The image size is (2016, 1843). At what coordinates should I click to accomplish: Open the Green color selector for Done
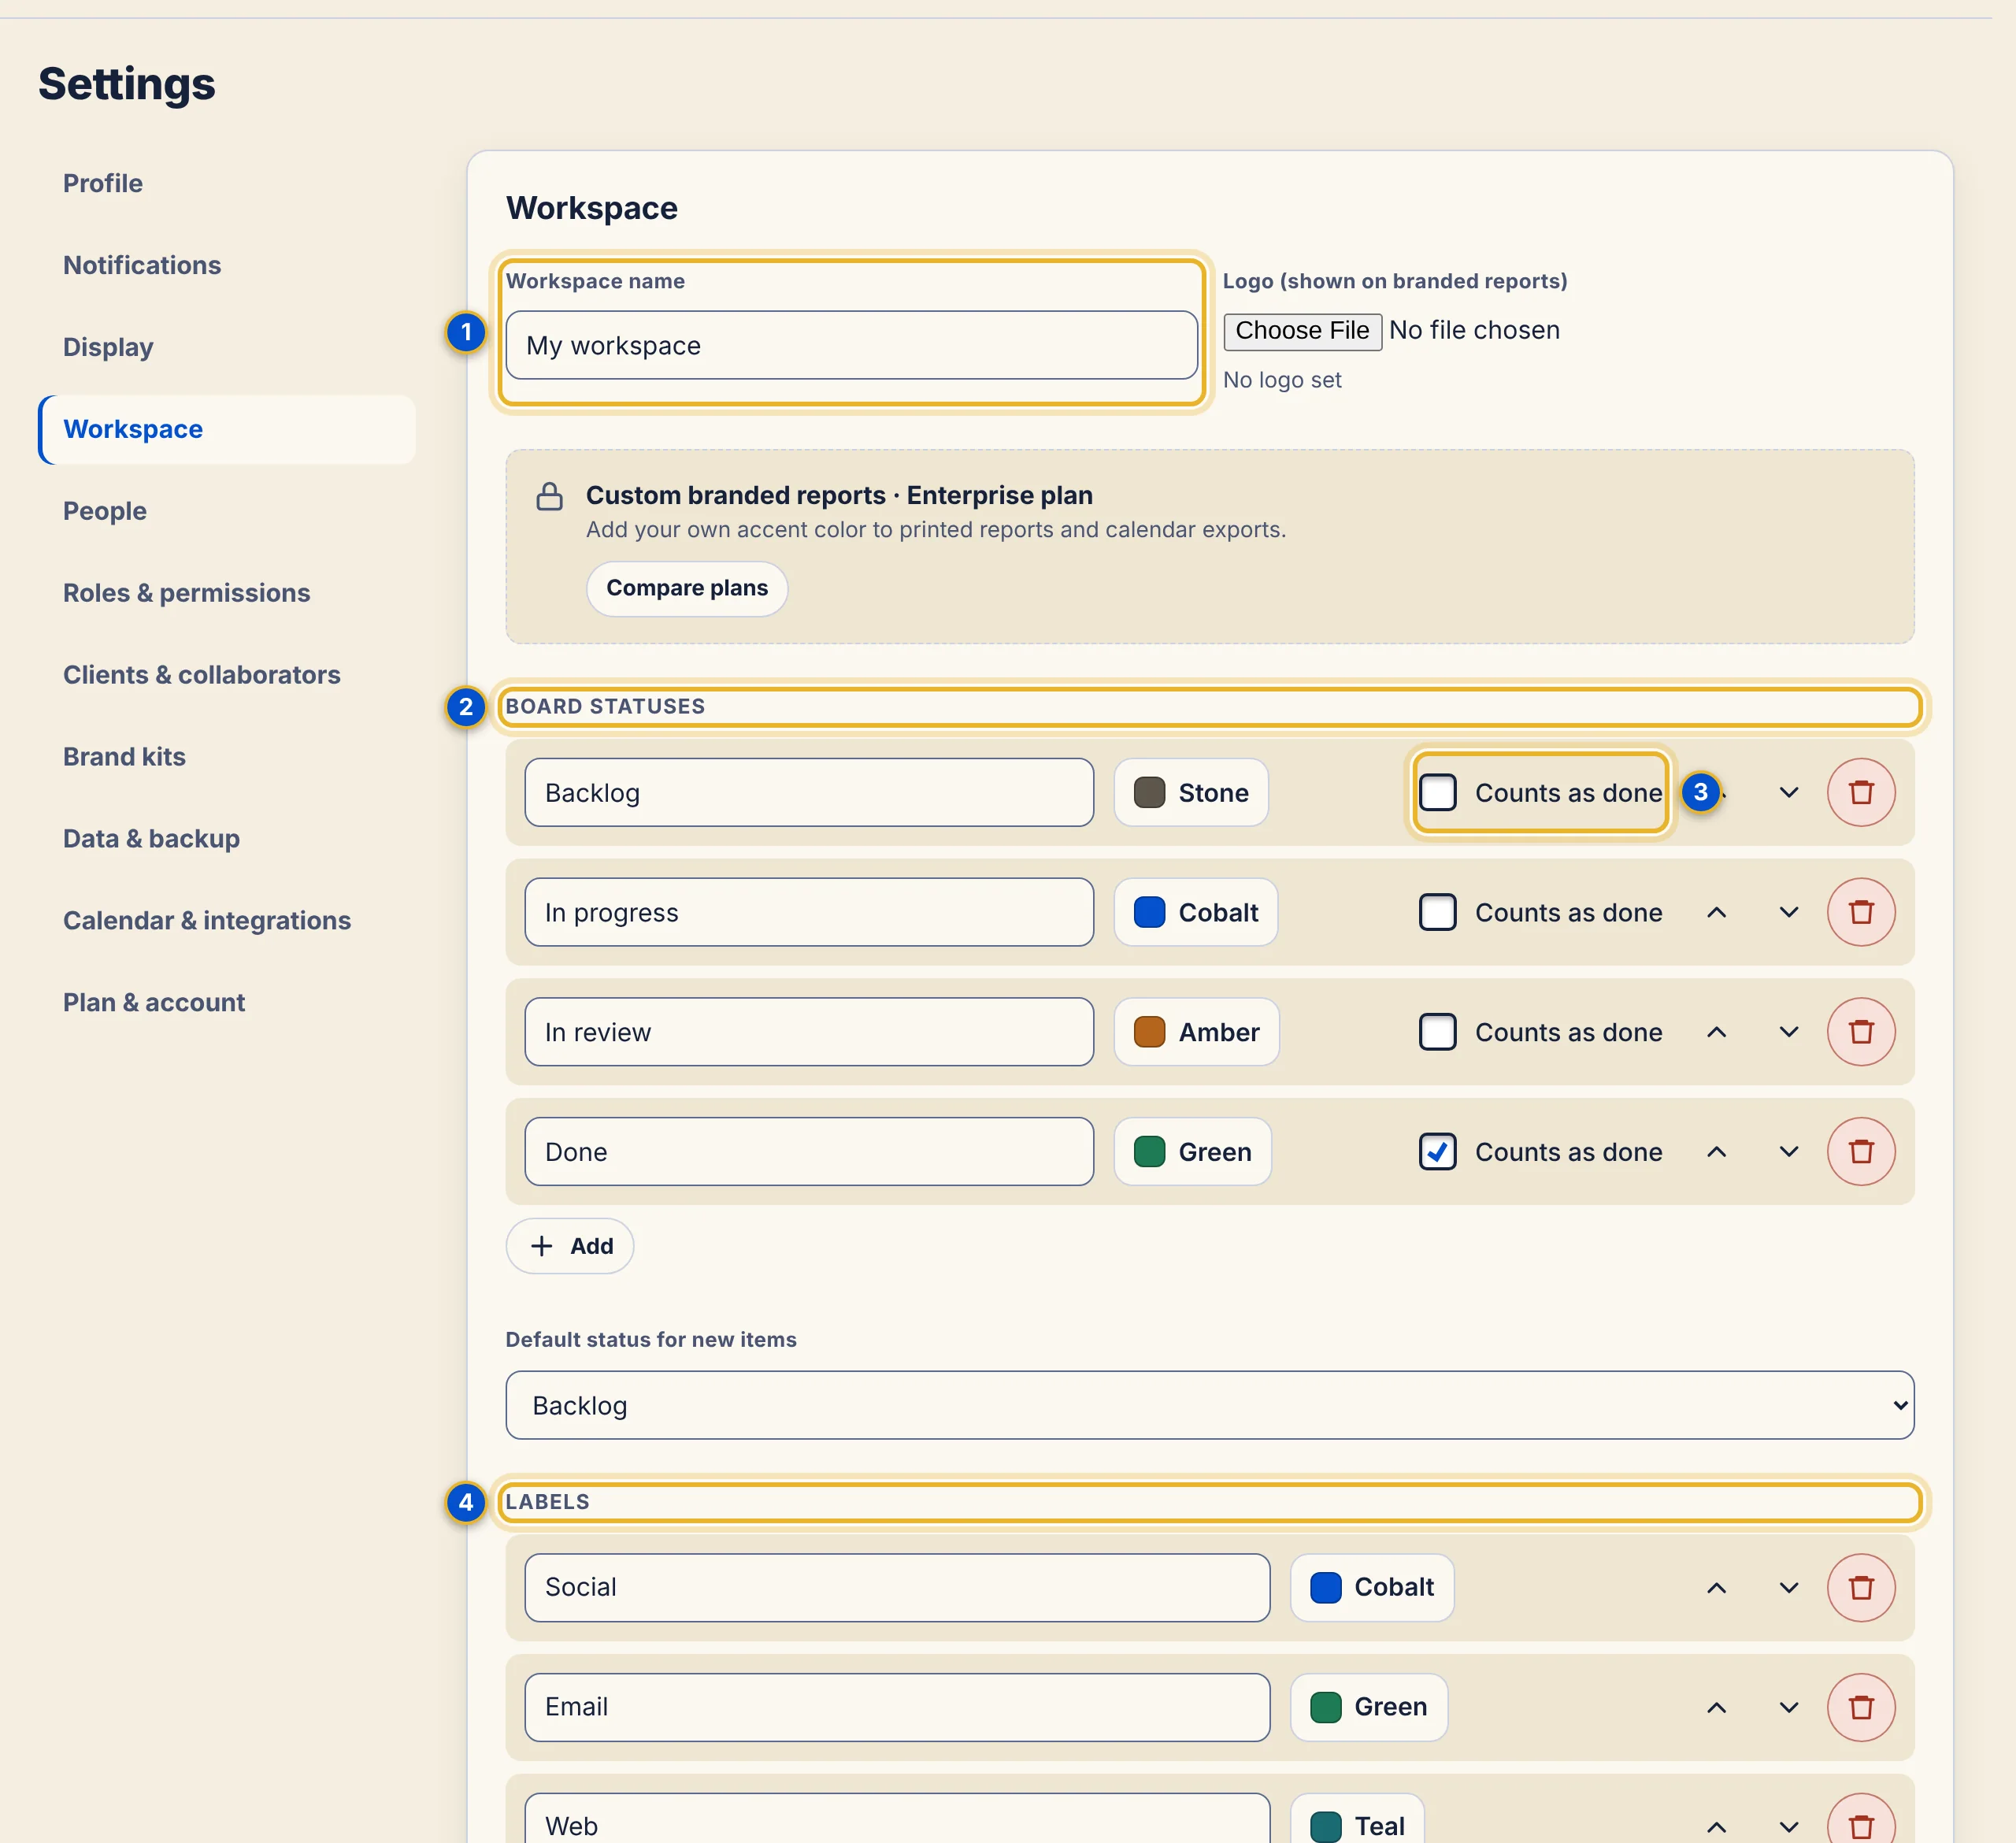[1193, 1152]
